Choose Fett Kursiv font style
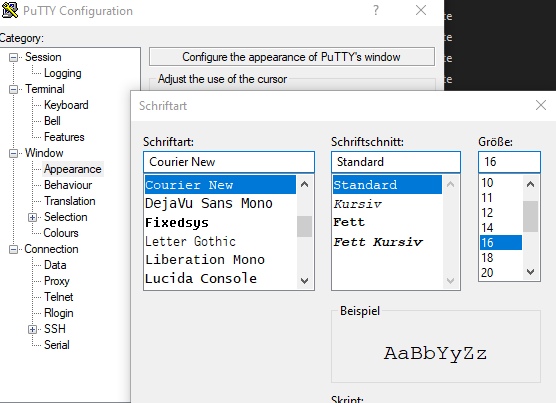 [387, 242]
